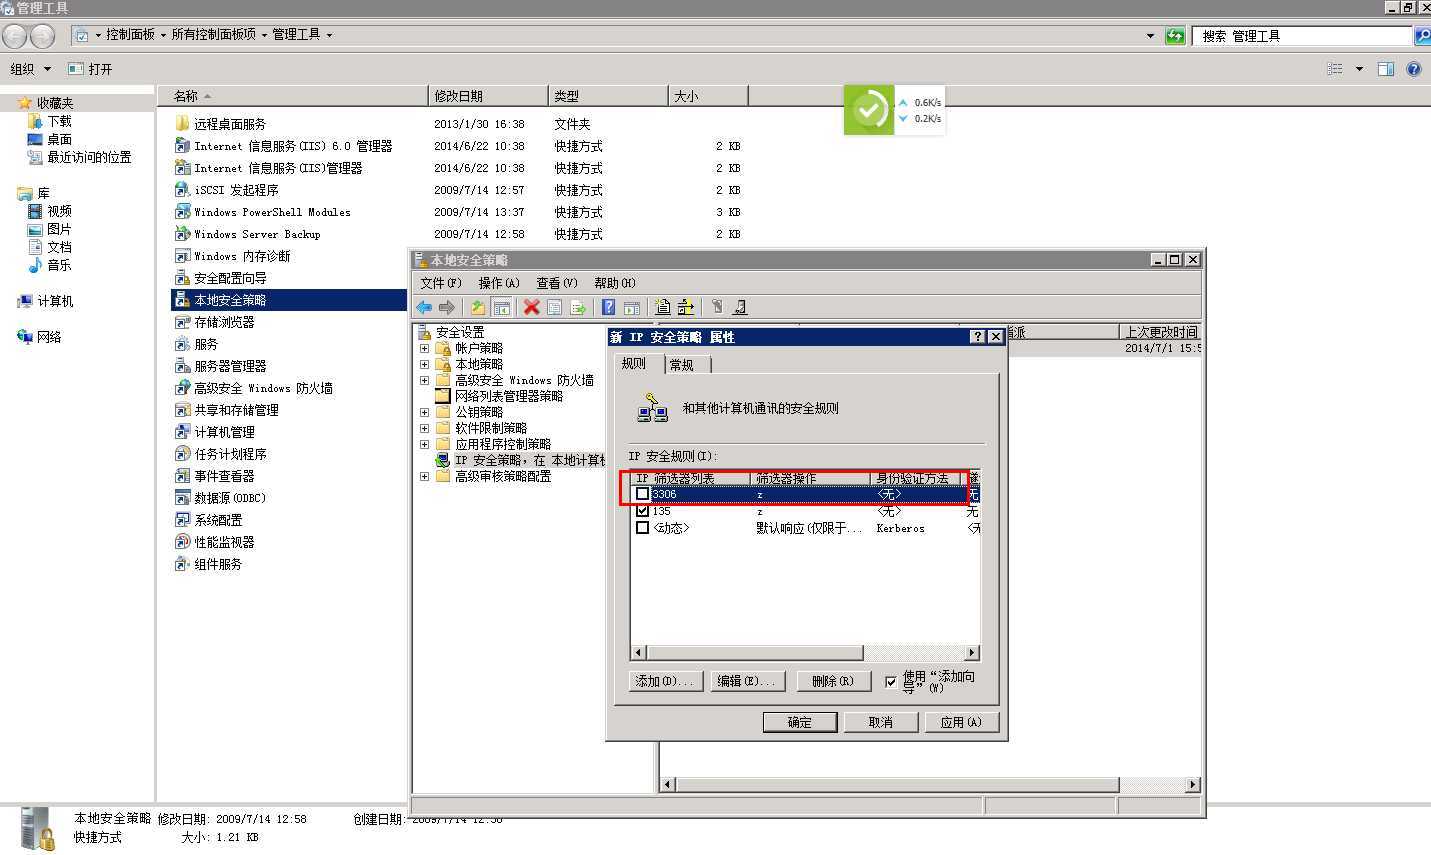Toggle the show/hide action pane icon
The width and height of the screenshot is (1431, 855).
point(631,307)
